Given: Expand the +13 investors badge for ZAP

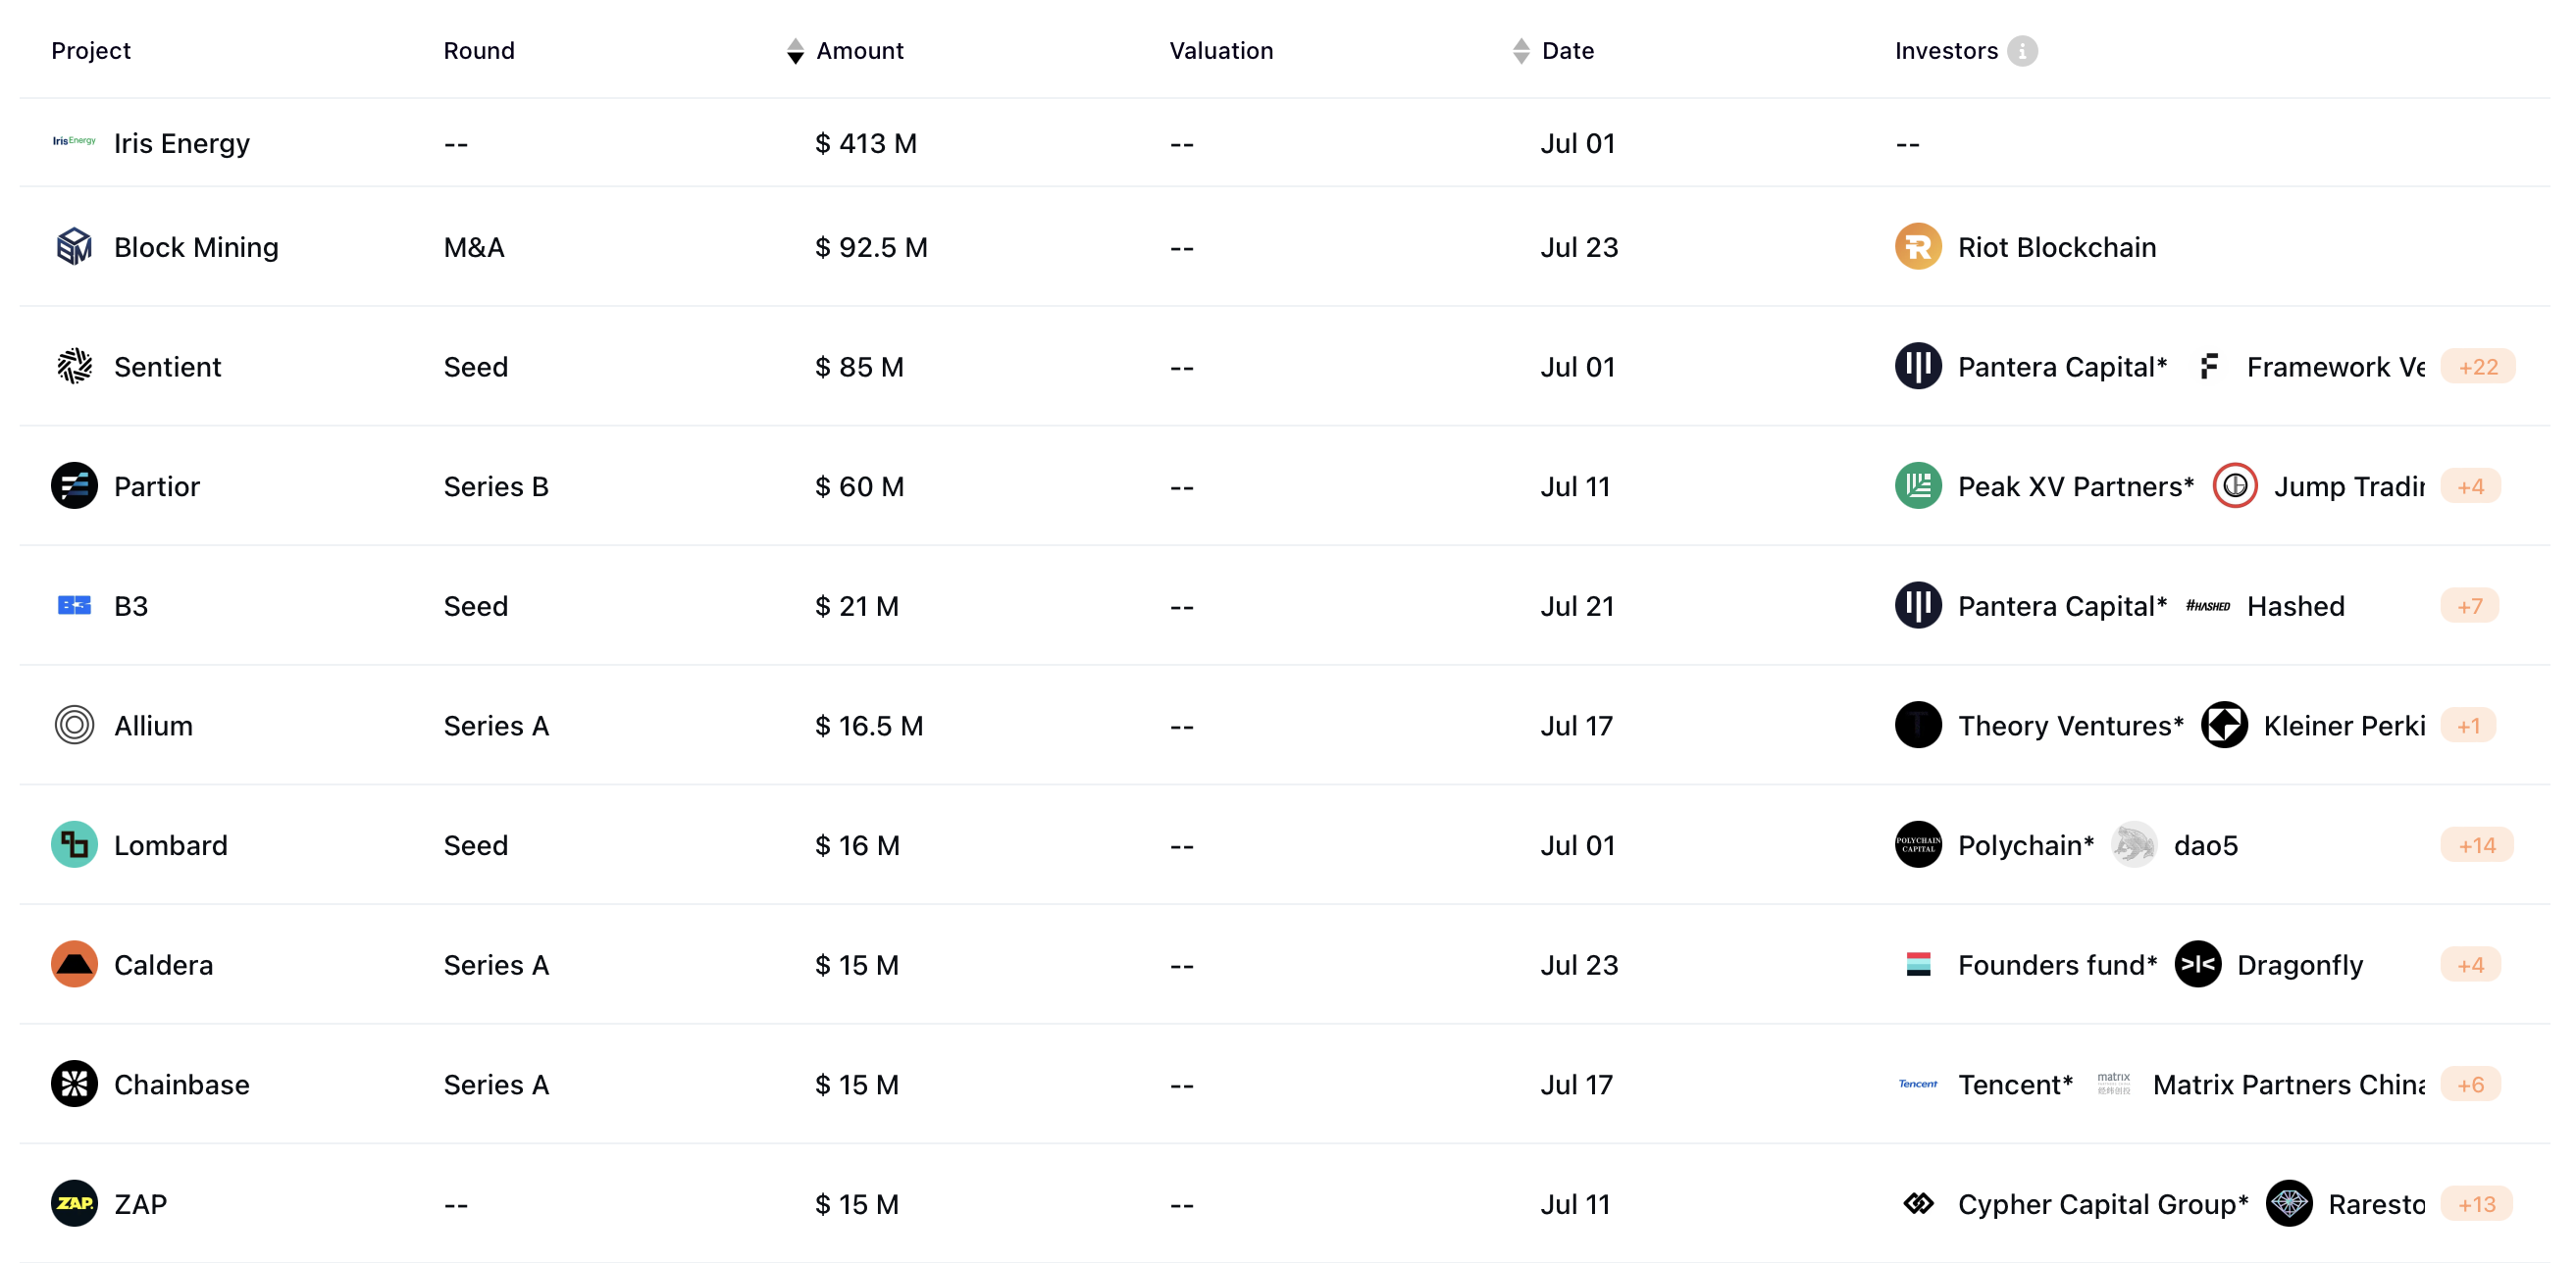Looking at the screenshot, I should [2476, 1204].
